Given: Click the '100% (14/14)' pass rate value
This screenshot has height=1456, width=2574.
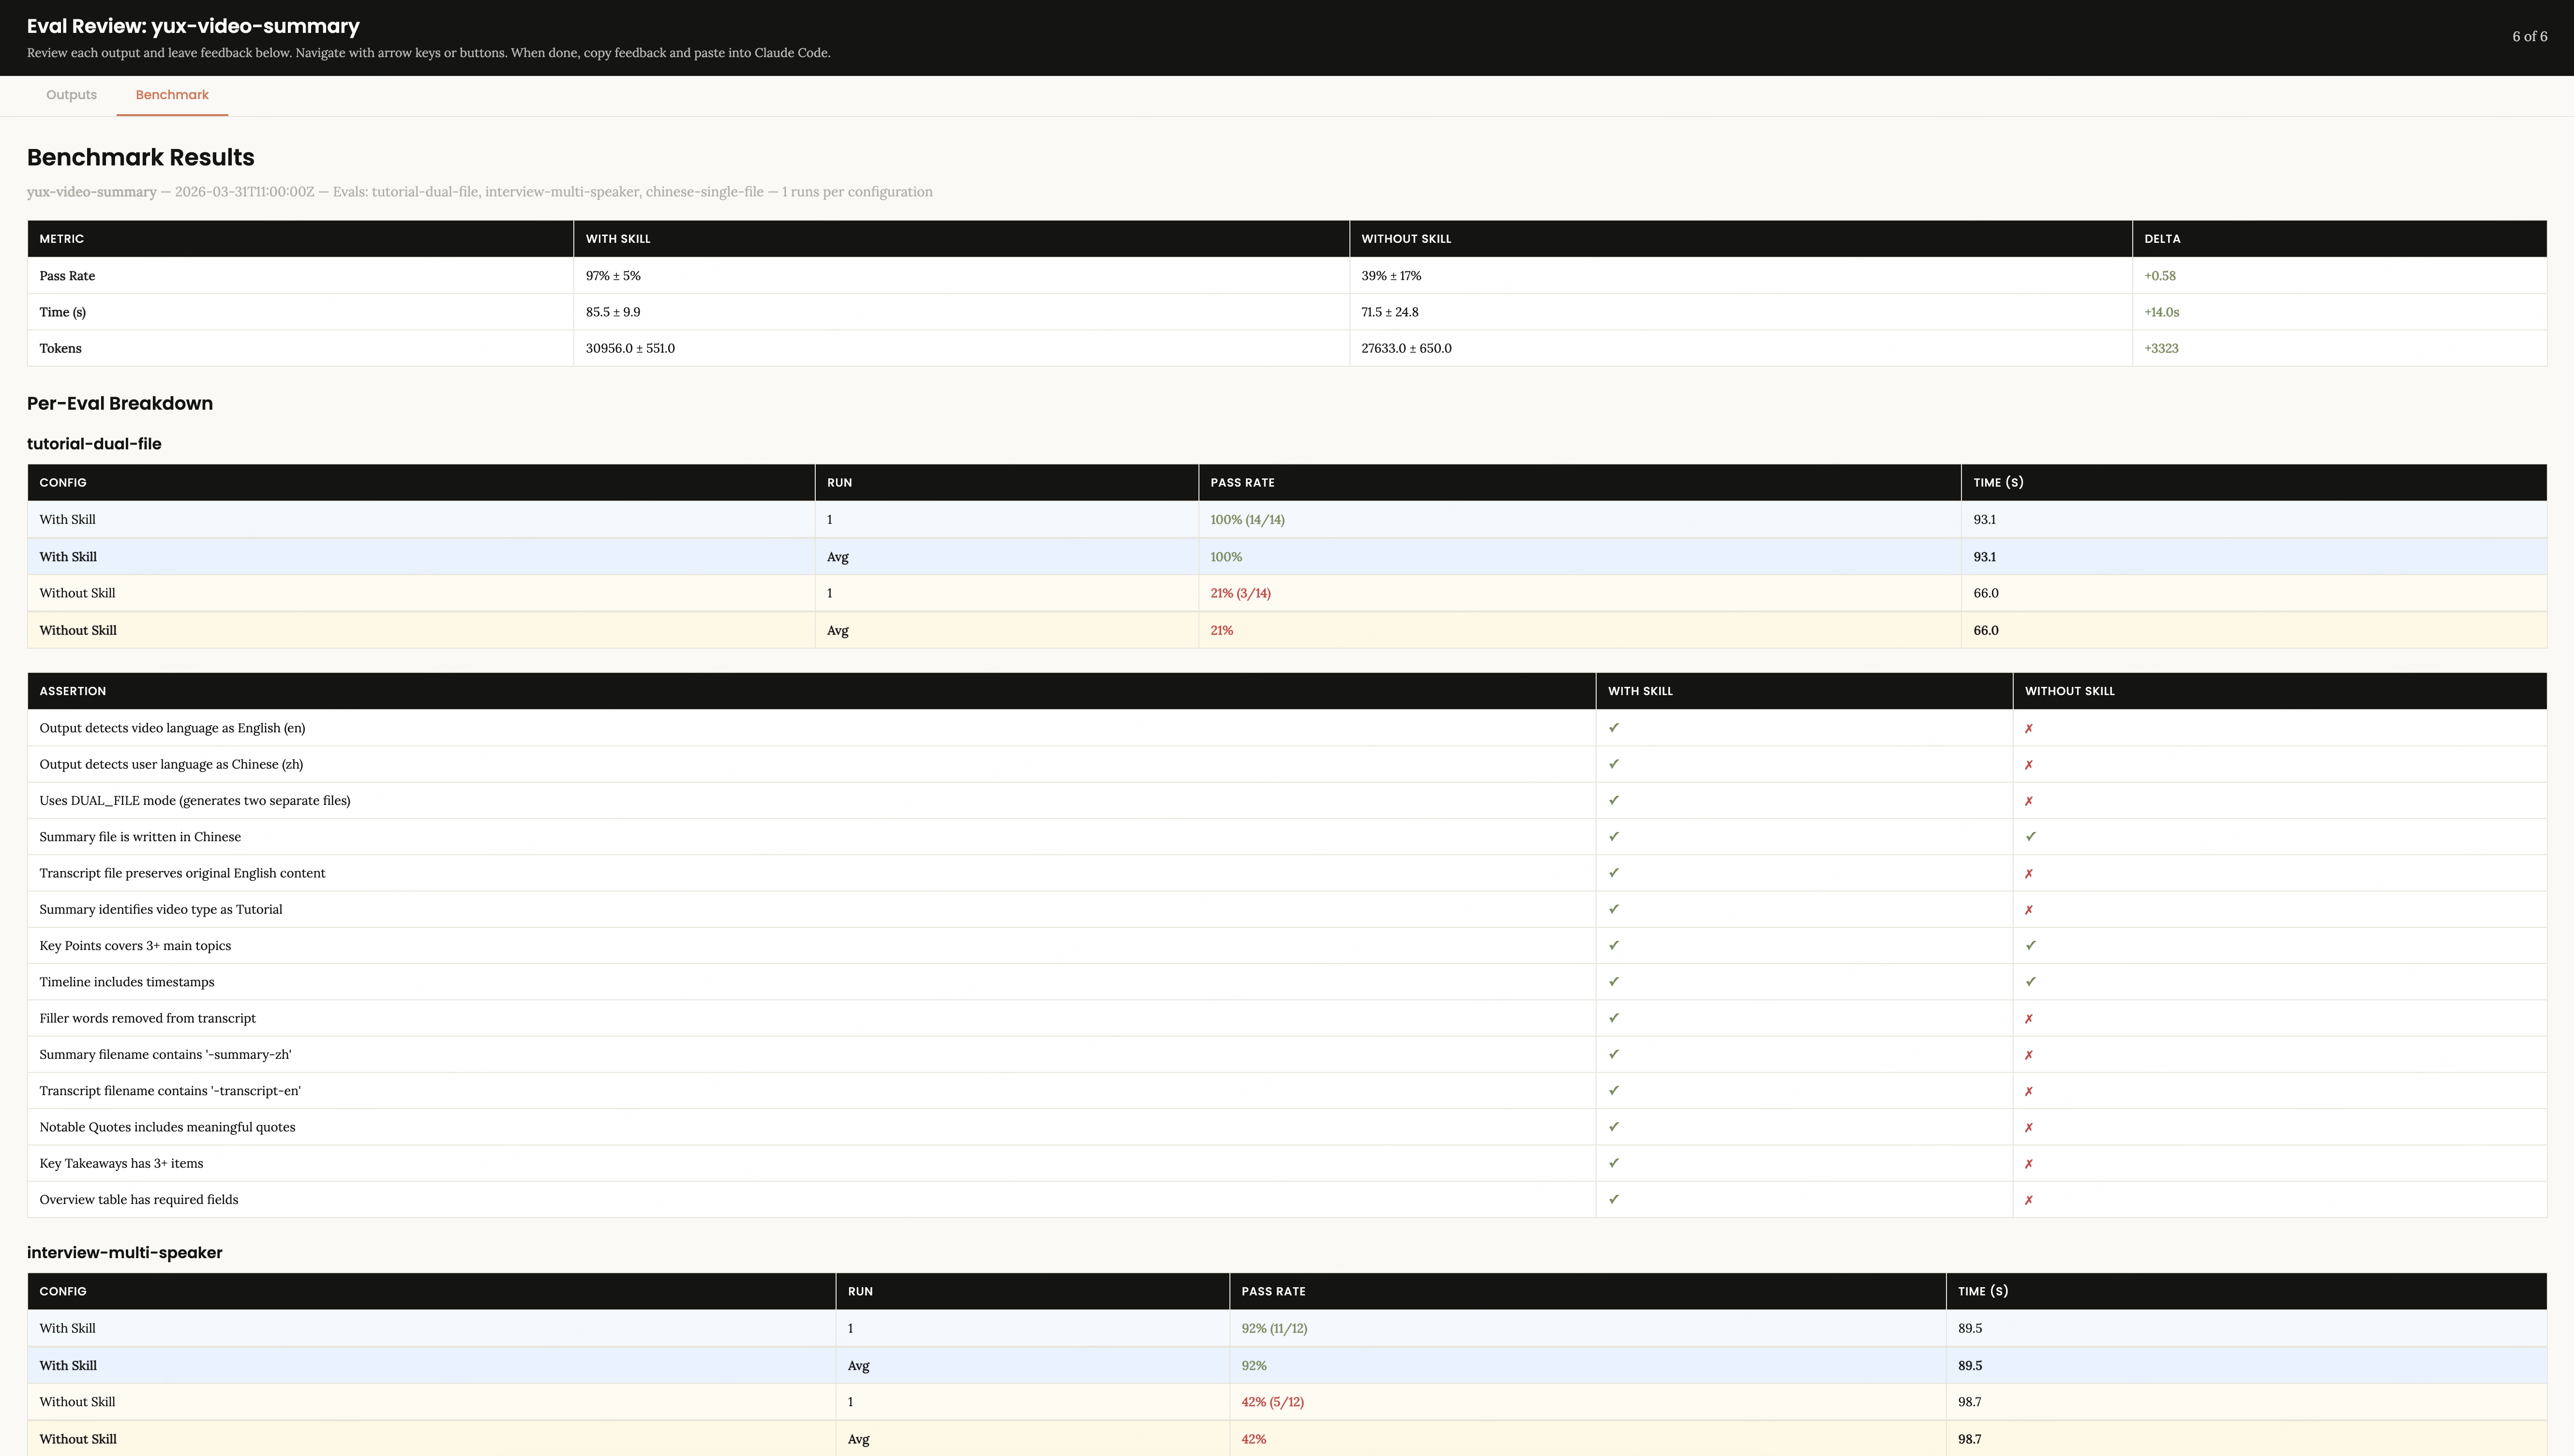Looking at the screenshot, I should click(1246, 519).
